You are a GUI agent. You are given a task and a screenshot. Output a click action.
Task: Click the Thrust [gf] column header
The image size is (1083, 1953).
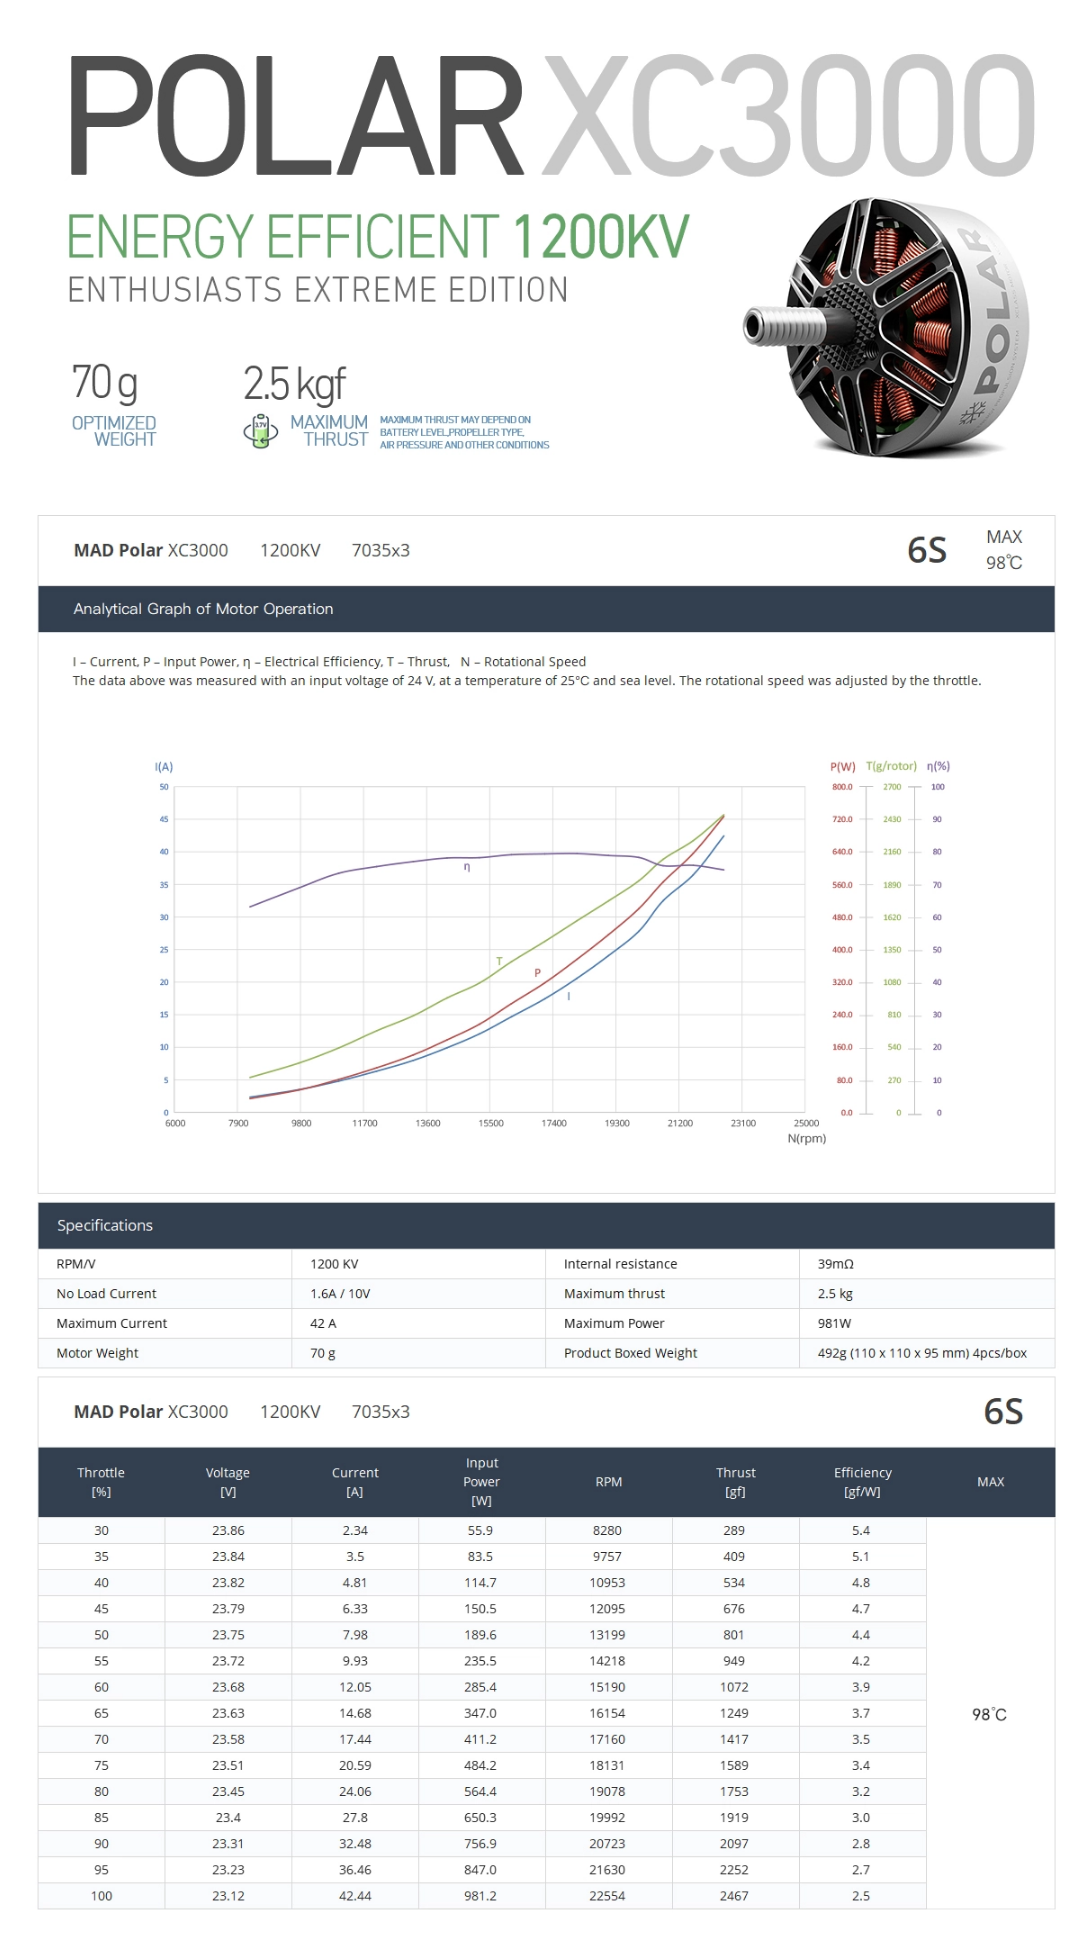tap(735, 1482)
